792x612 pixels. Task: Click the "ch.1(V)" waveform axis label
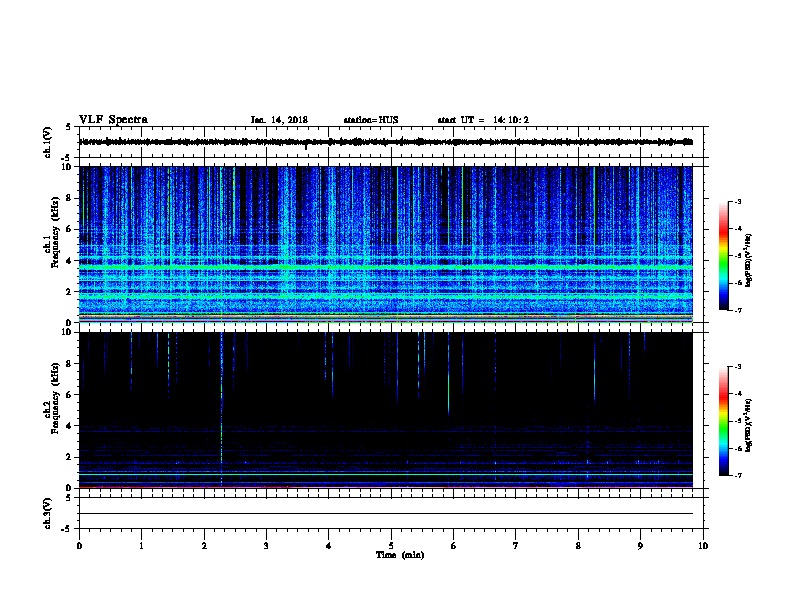47,142
